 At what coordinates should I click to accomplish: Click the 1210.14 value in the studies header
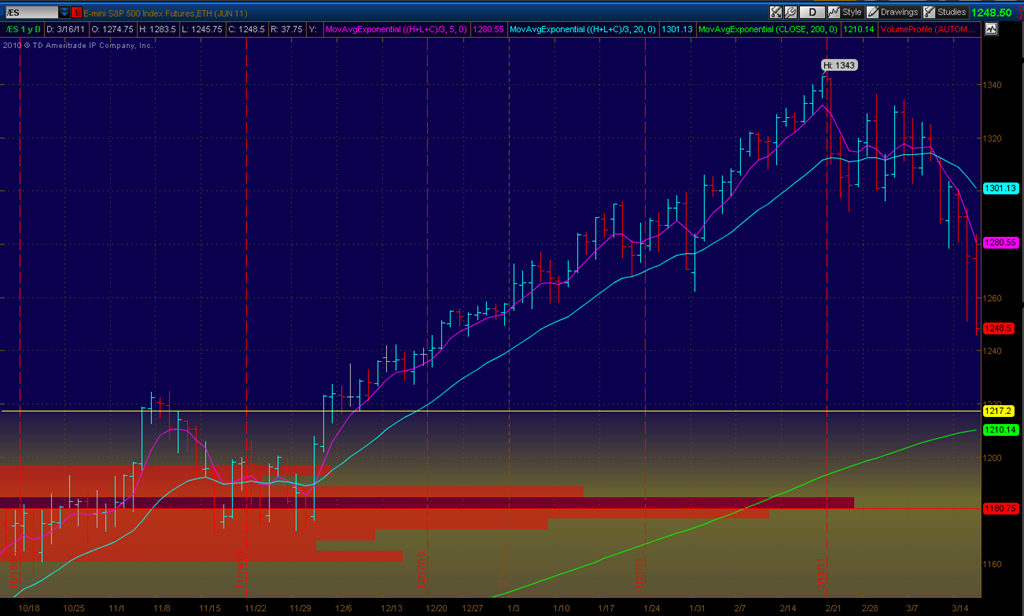[x=858, y=29]
